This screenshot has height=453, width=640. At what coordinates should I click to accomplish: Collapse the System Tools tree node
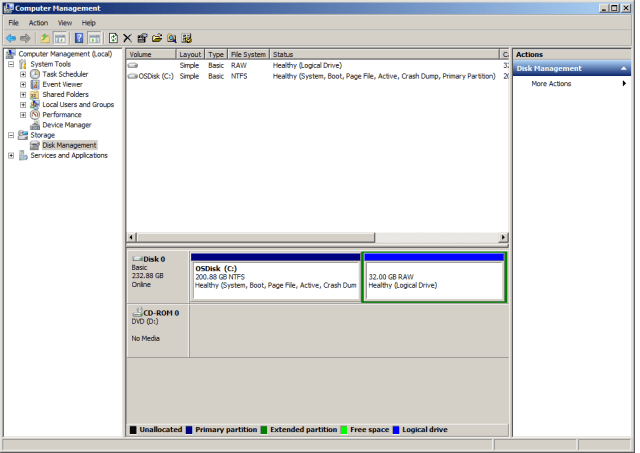pyautogui.click(x=11, y=64)
